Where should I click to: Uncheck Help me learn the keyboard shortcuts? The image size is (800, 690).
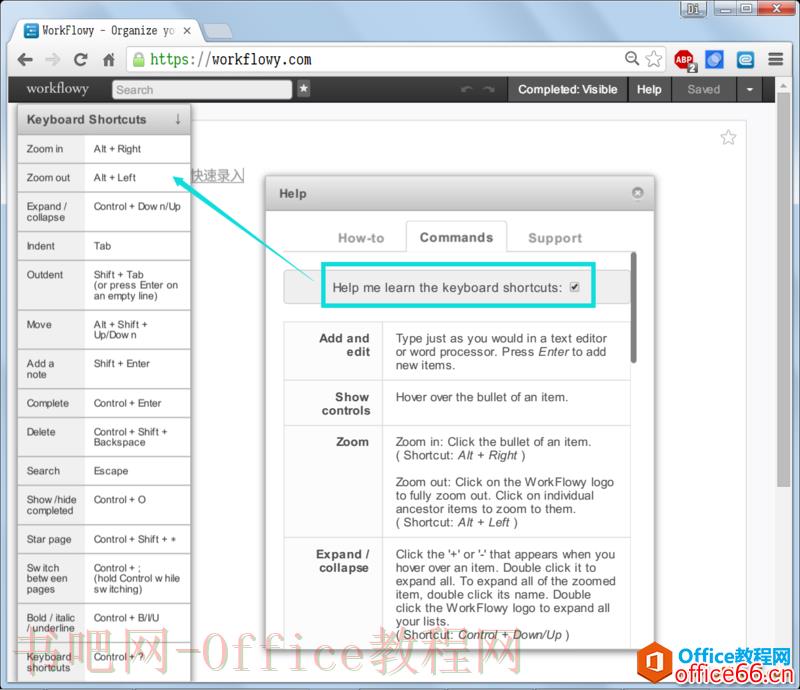pyautogui.click(x=574, y=287)
